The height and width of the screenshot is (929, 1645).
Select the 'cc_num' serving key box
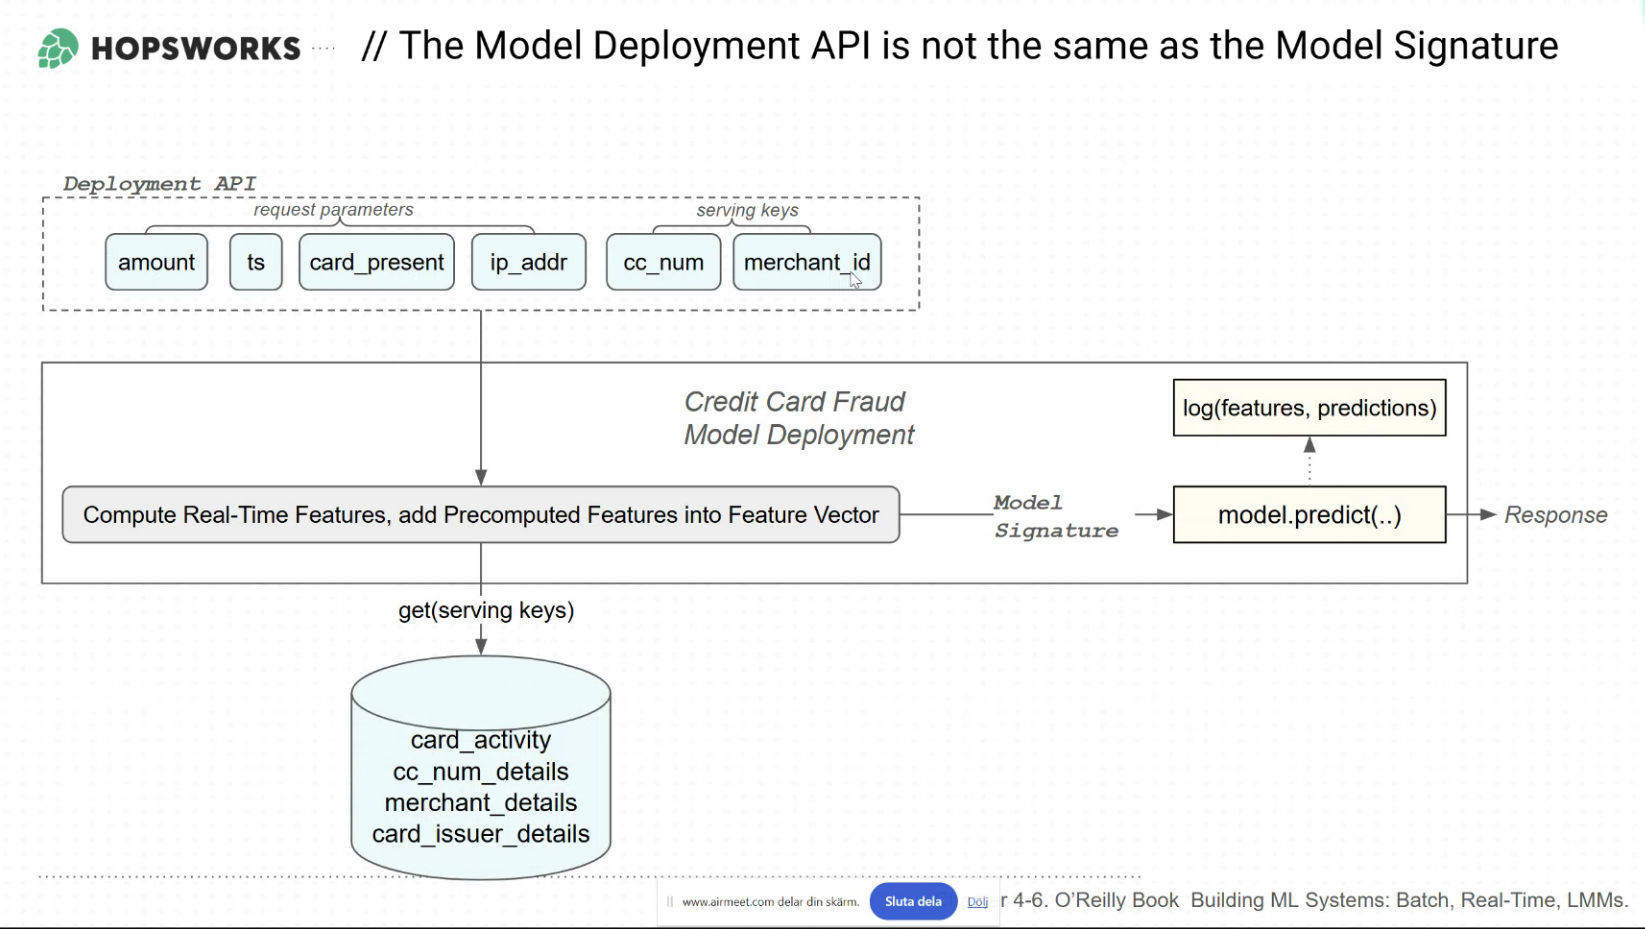[x=663, y=262]
